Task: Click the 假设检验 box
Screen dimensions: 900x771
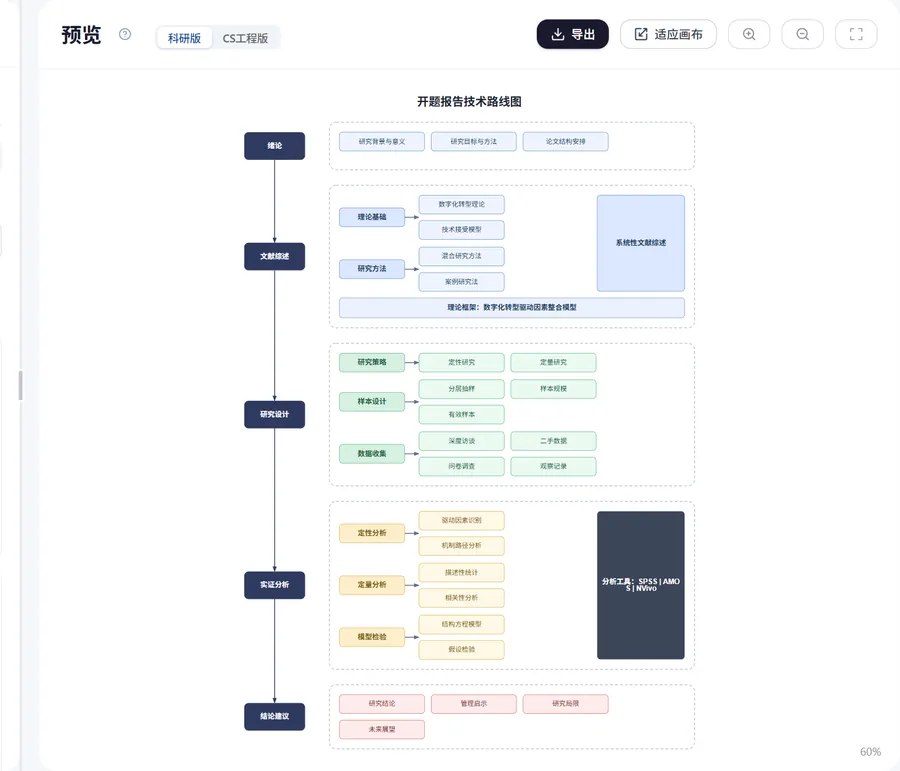Action: pos(461,649)
